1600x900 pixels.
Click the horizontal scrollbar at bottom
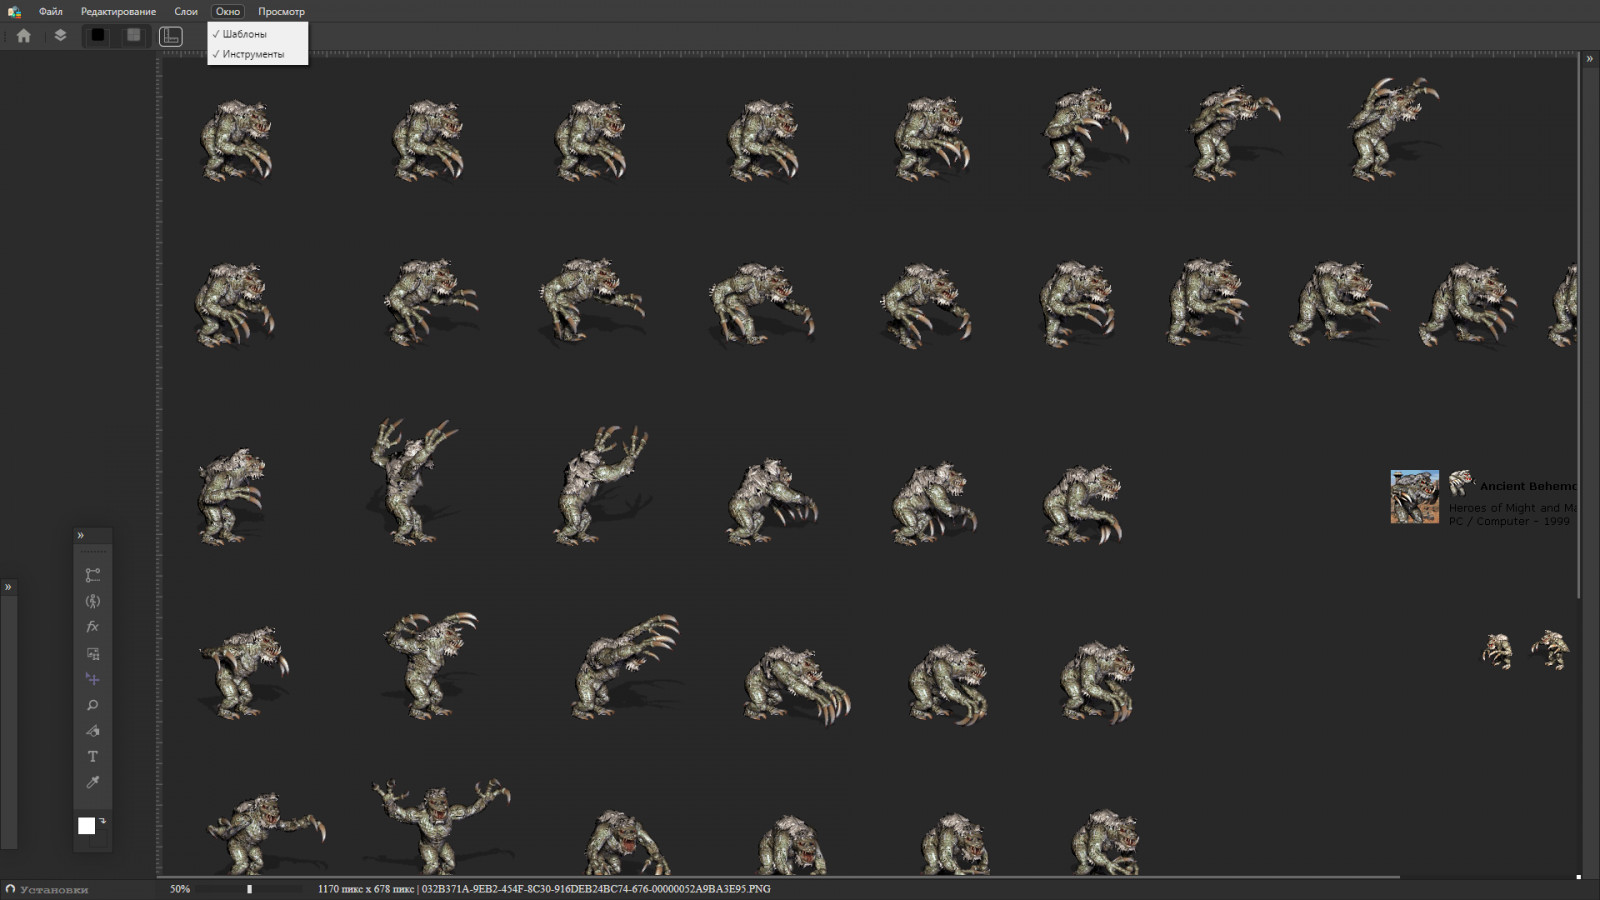(x=780, y=876)
